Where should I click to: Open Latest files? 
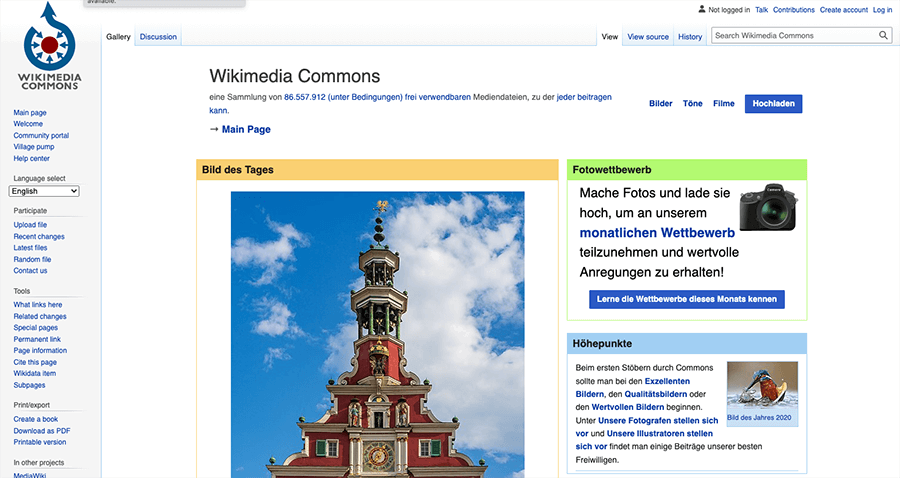(30, 248)
